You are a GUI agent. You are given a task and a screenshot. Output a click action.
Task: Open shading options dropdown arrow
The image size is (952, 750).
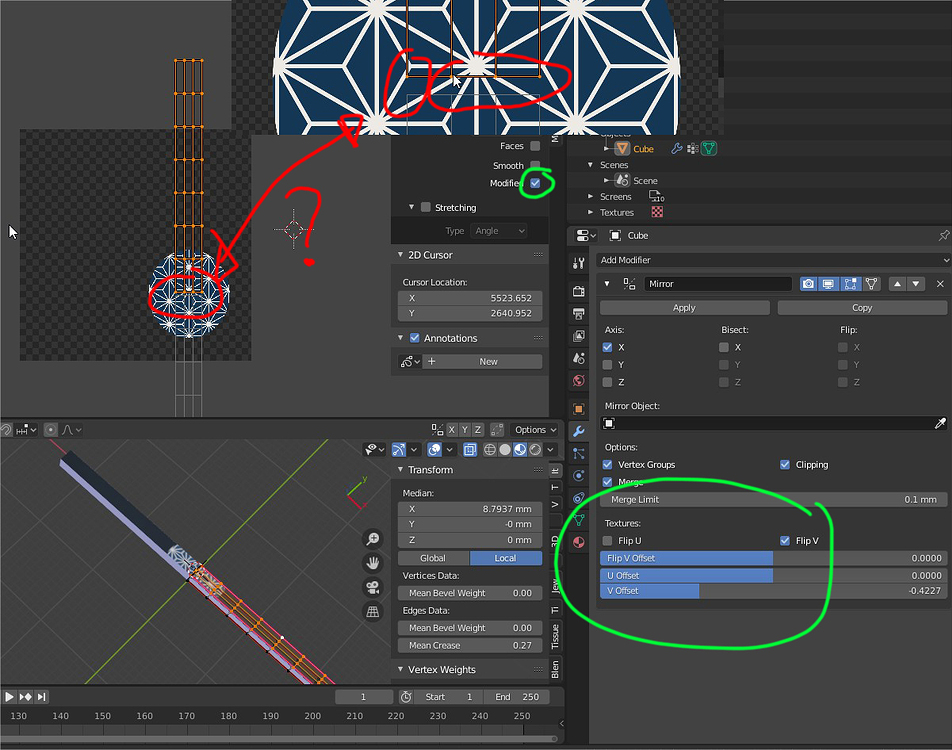(551, 449)
